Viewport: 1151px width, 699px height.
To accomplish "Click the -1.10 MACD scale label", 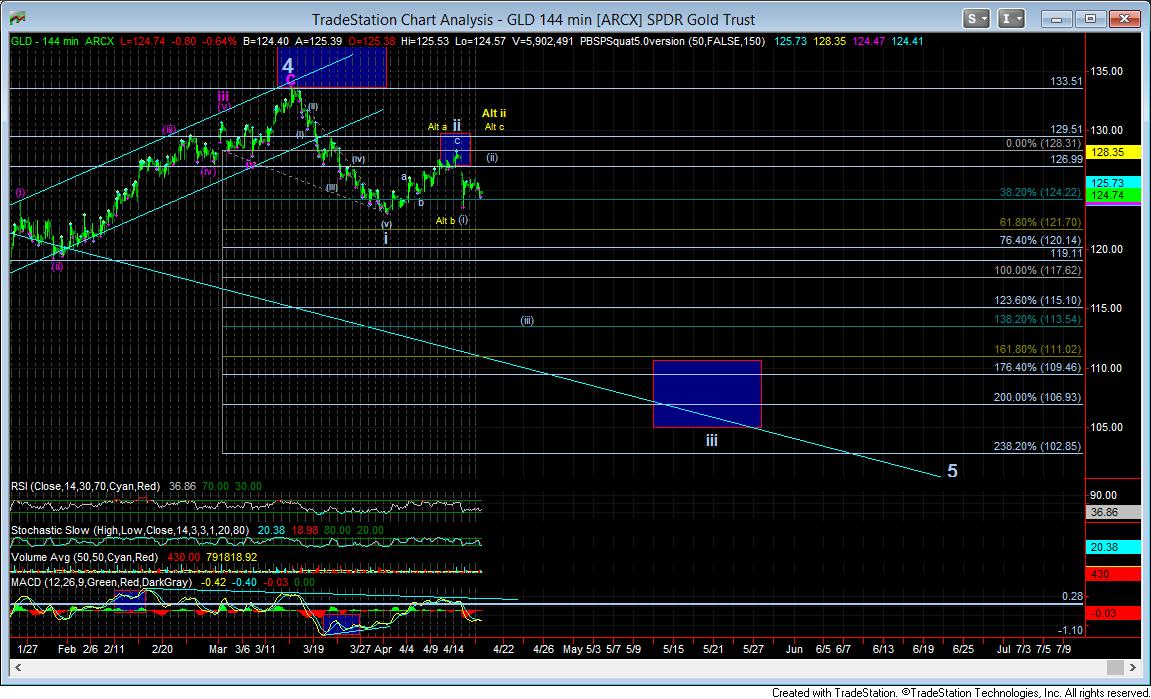I will coord(1071,630).
